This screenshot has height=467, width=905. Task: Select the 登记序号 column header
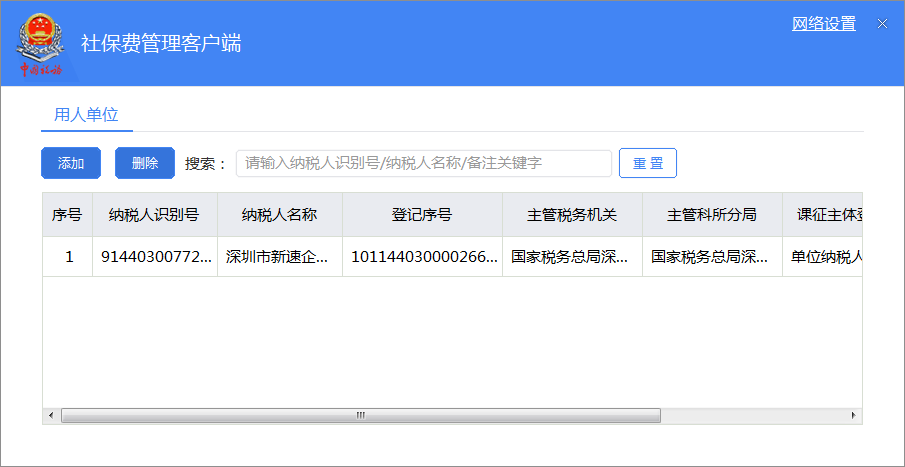coord(421,215)
